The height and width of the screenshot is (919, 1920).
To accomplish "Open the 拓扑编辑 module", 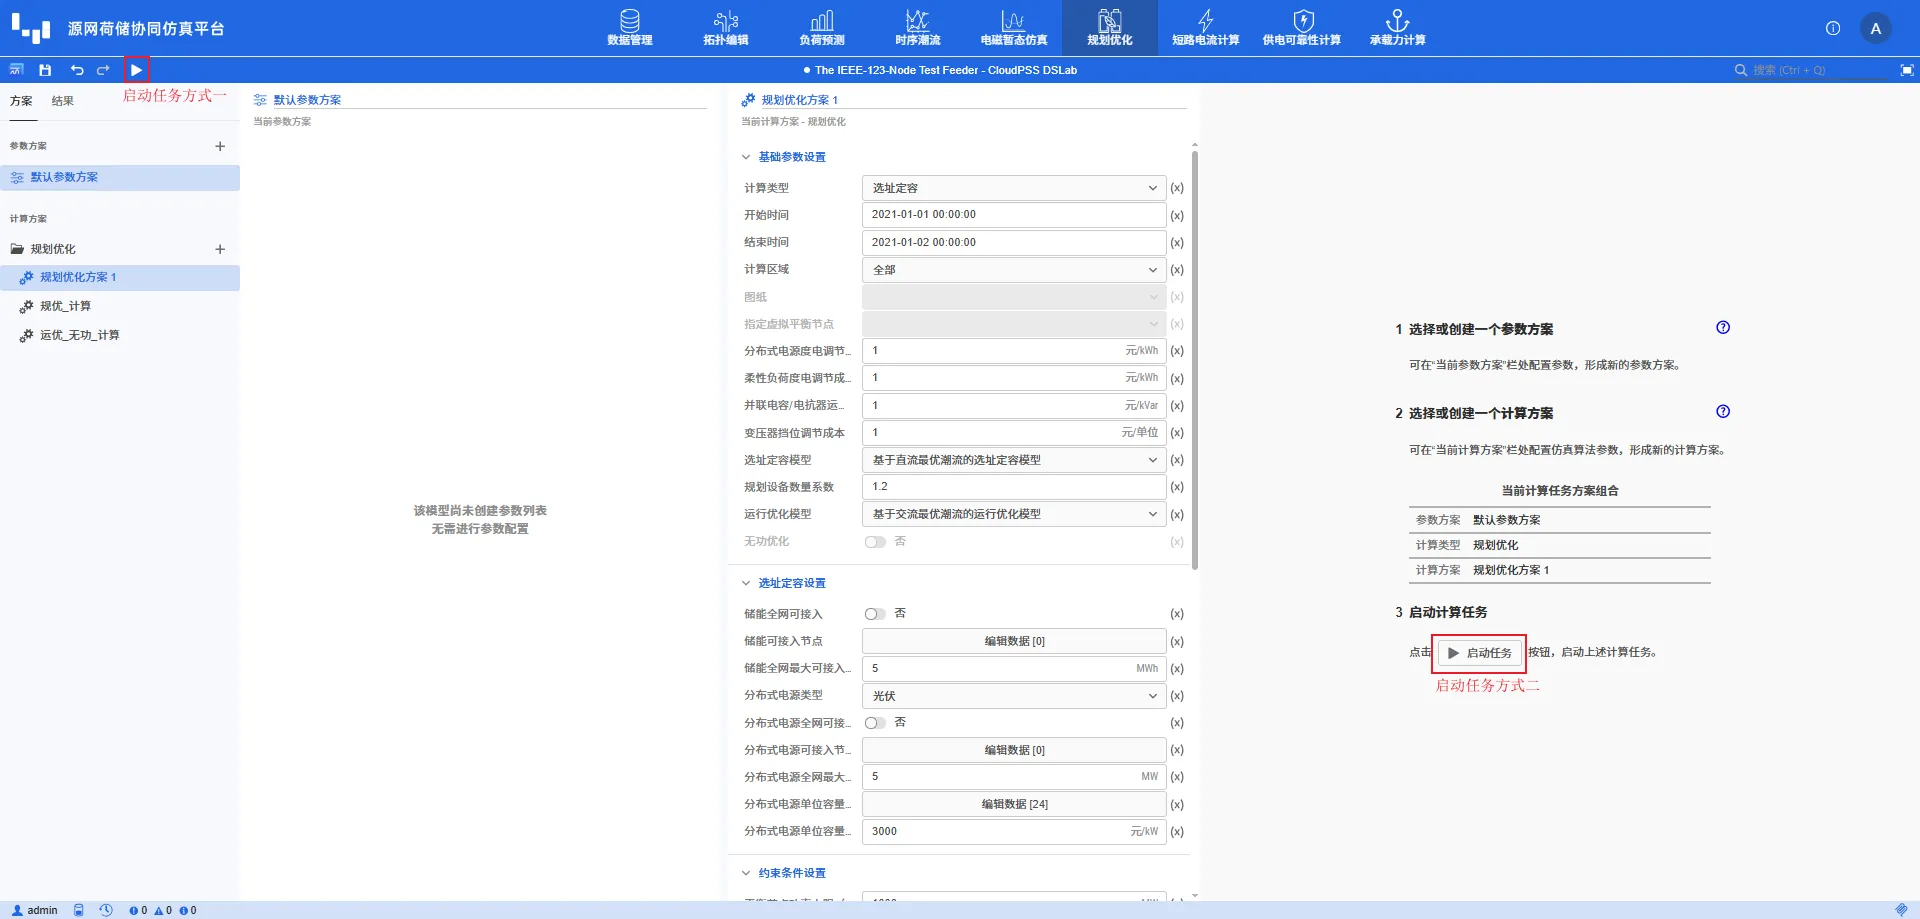I will pos(726,27).
